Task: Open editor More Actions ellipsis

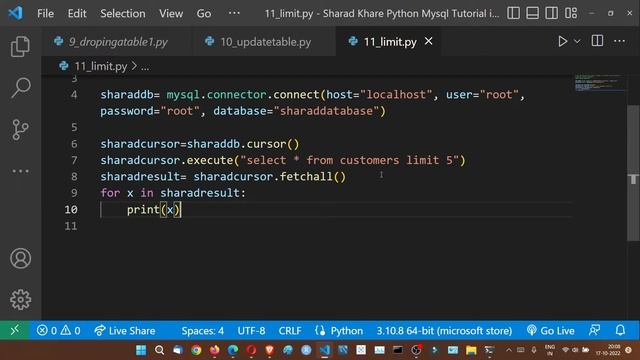Action: pos(619,41)
